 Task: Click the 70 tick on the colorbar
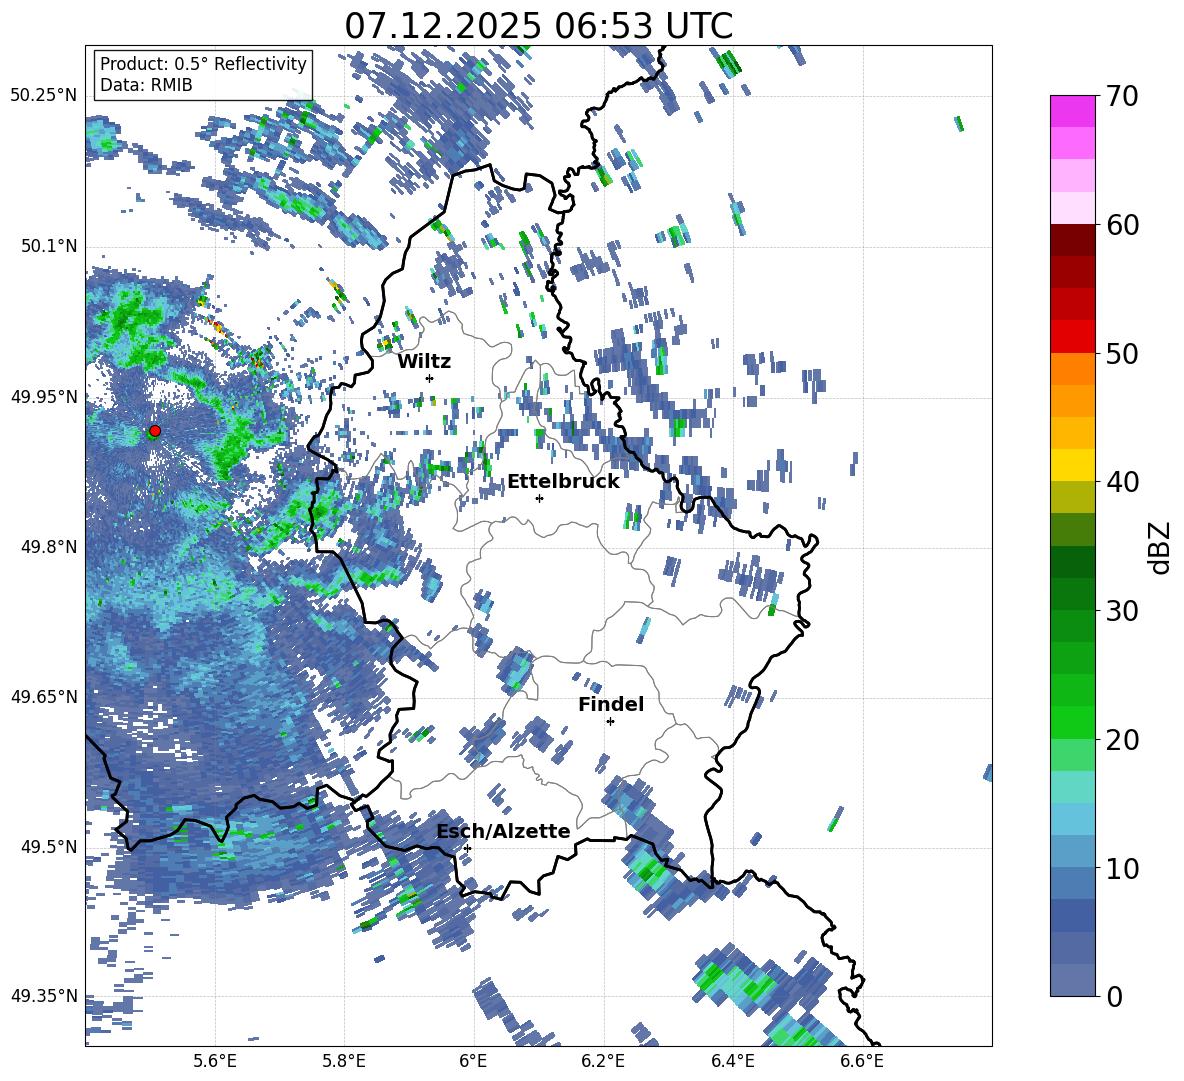coord(1122,97)
